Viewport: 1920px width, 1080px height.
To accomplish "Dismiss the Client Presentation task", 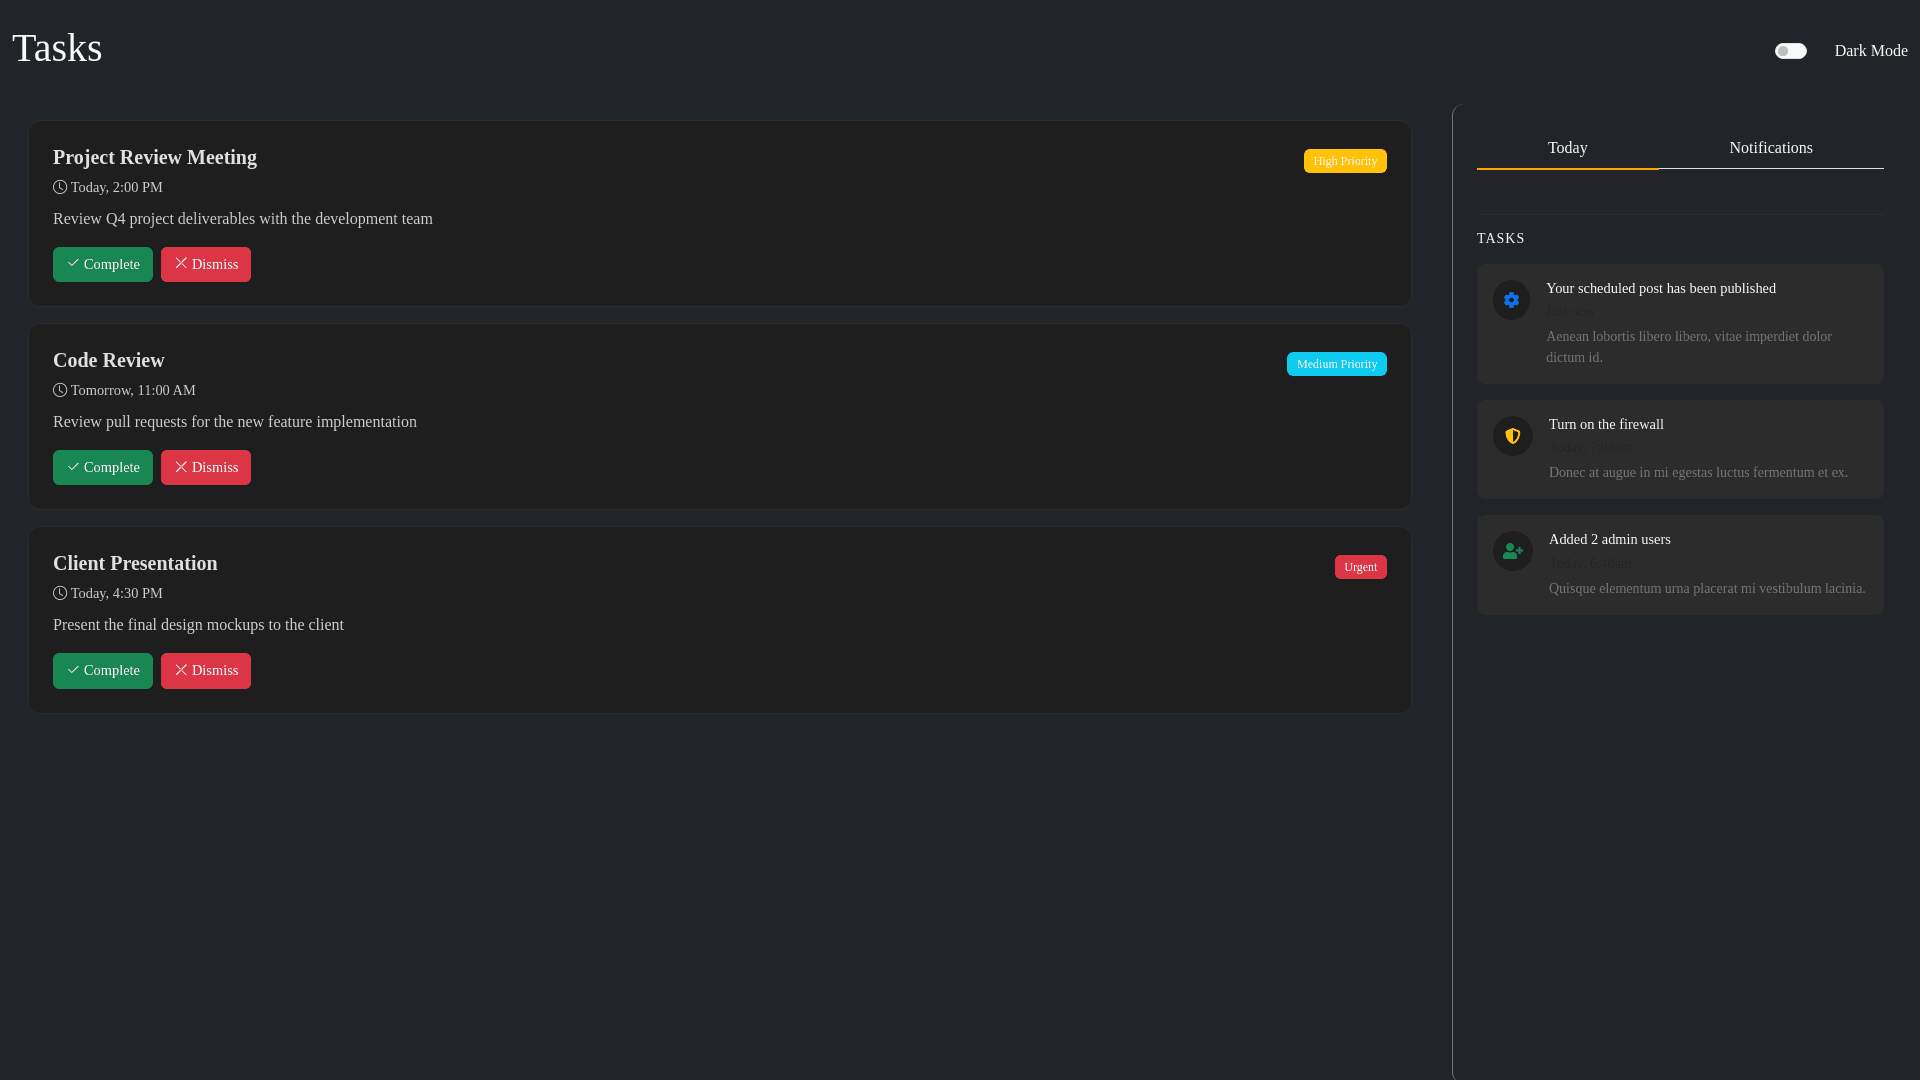I will [206, 670].
